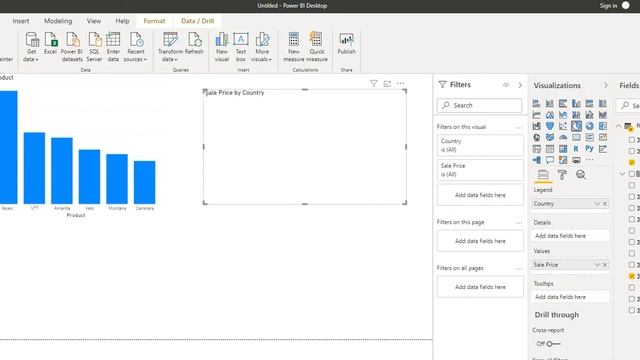640x360 pixels.
Task: Select the Stacked bar chart visualization
Action: 536,104
